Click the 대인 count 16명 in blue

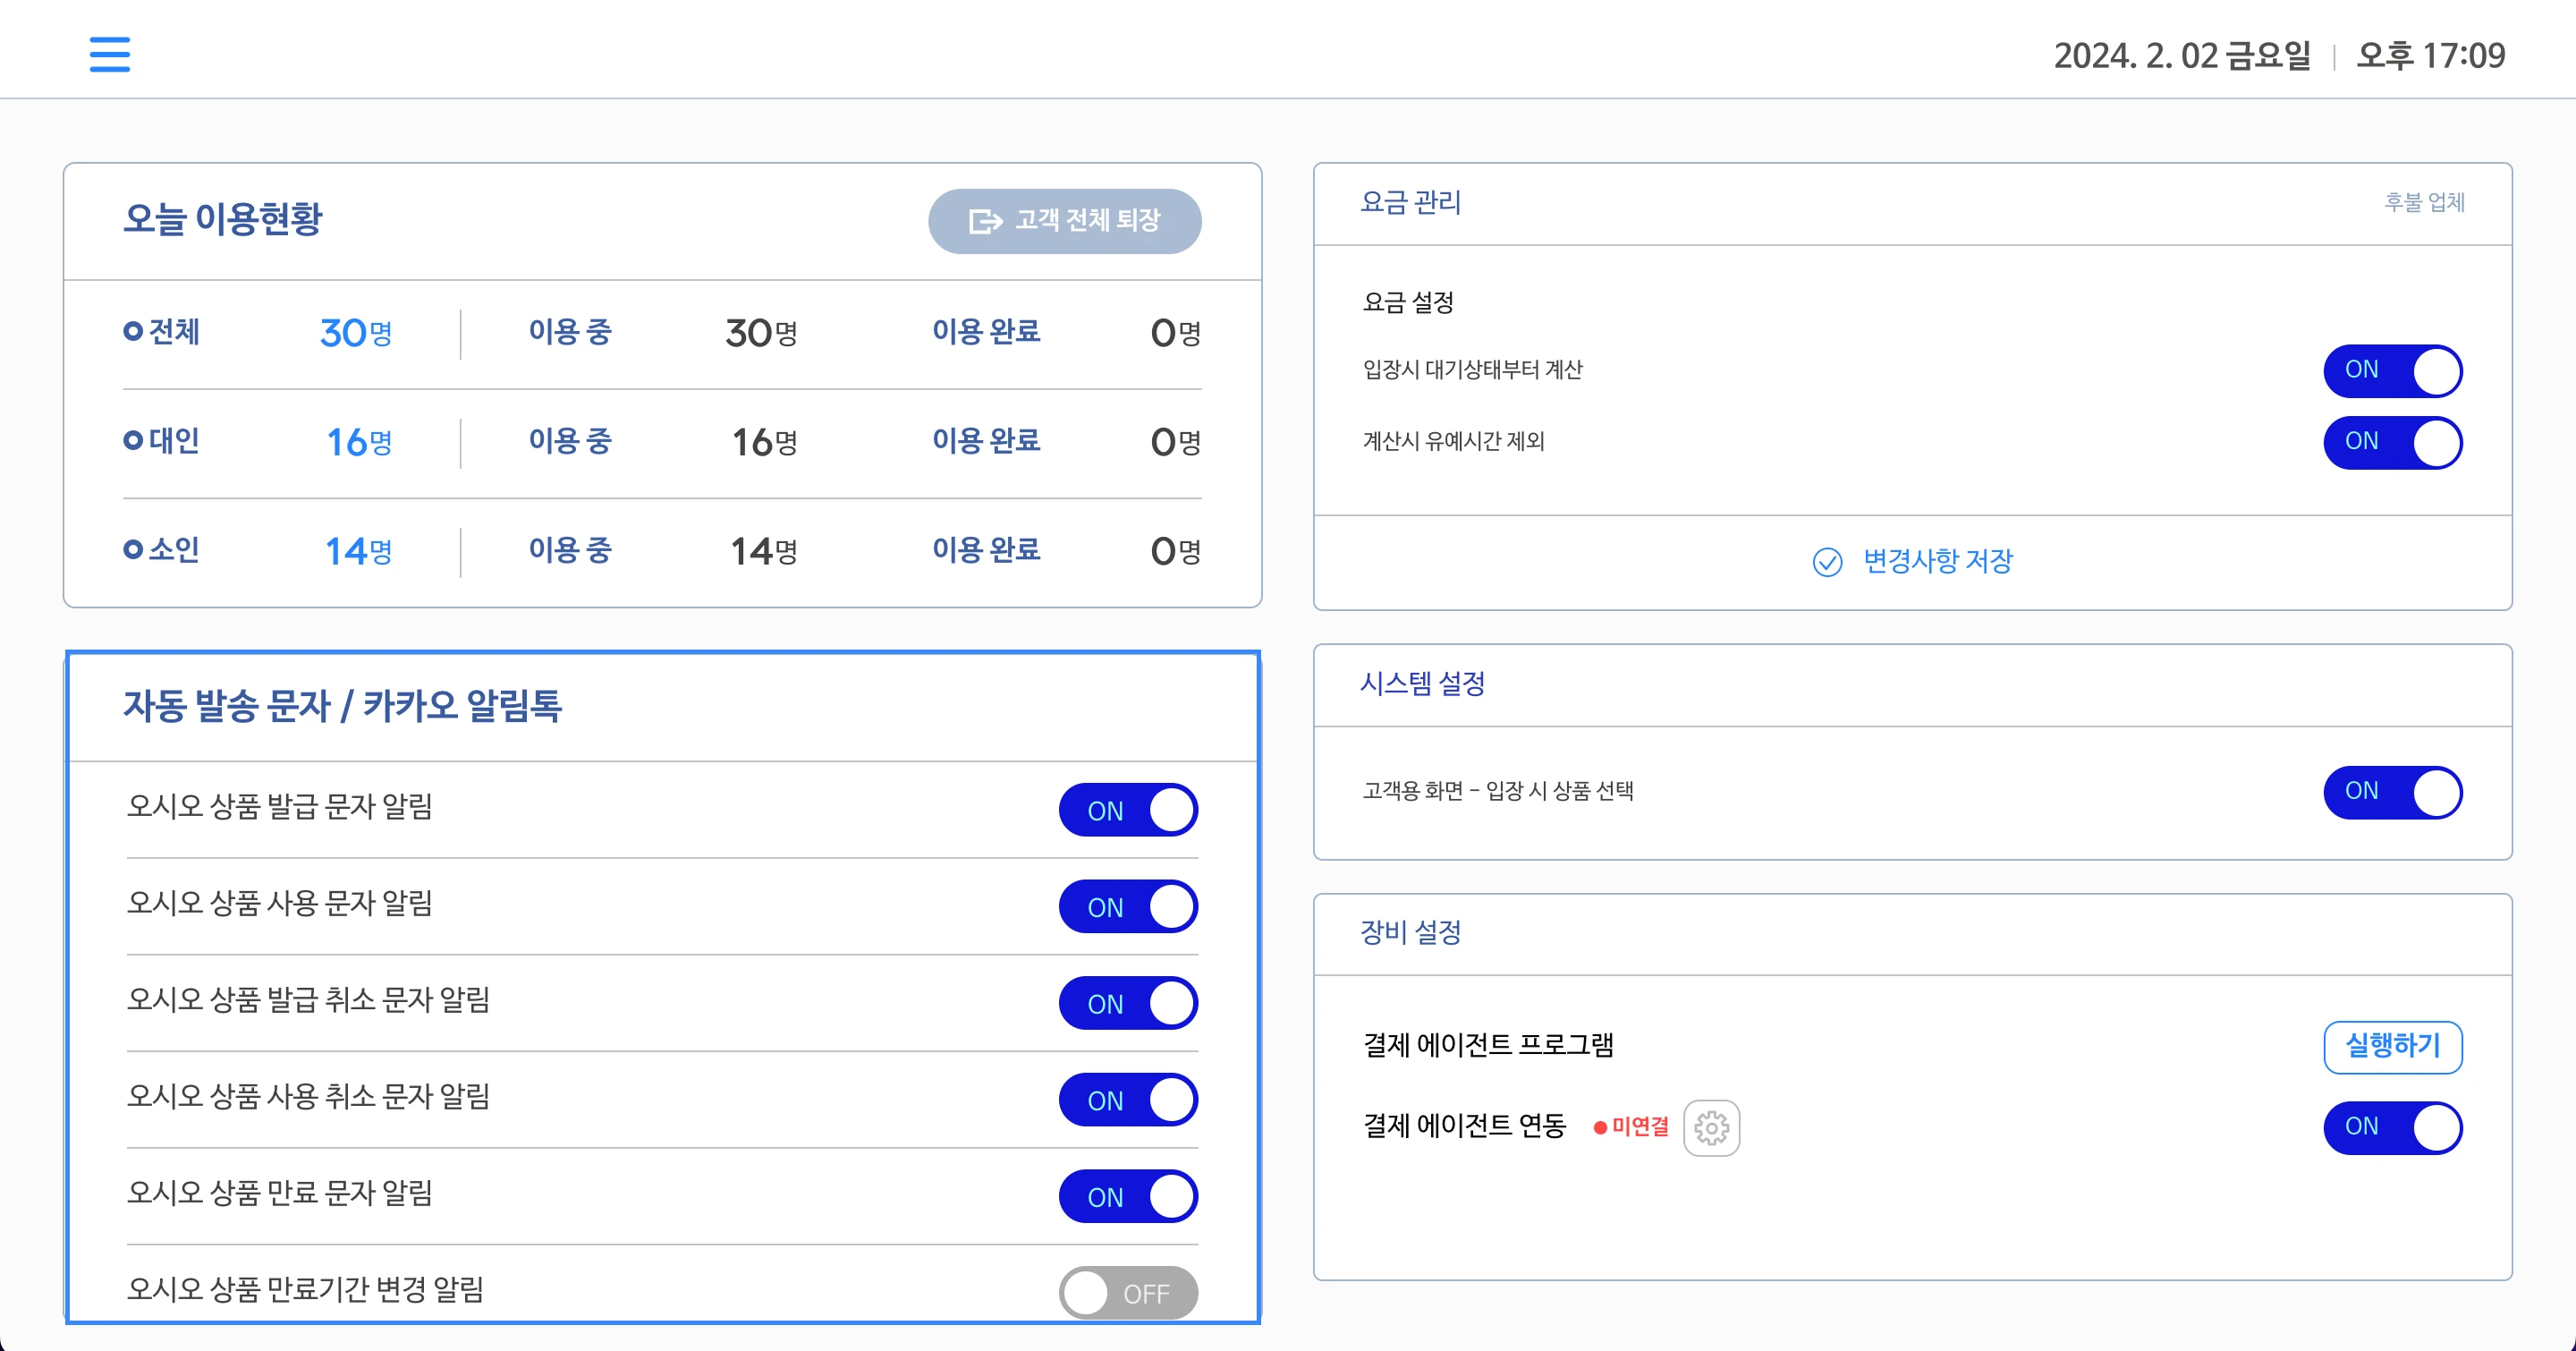(359, 442)
